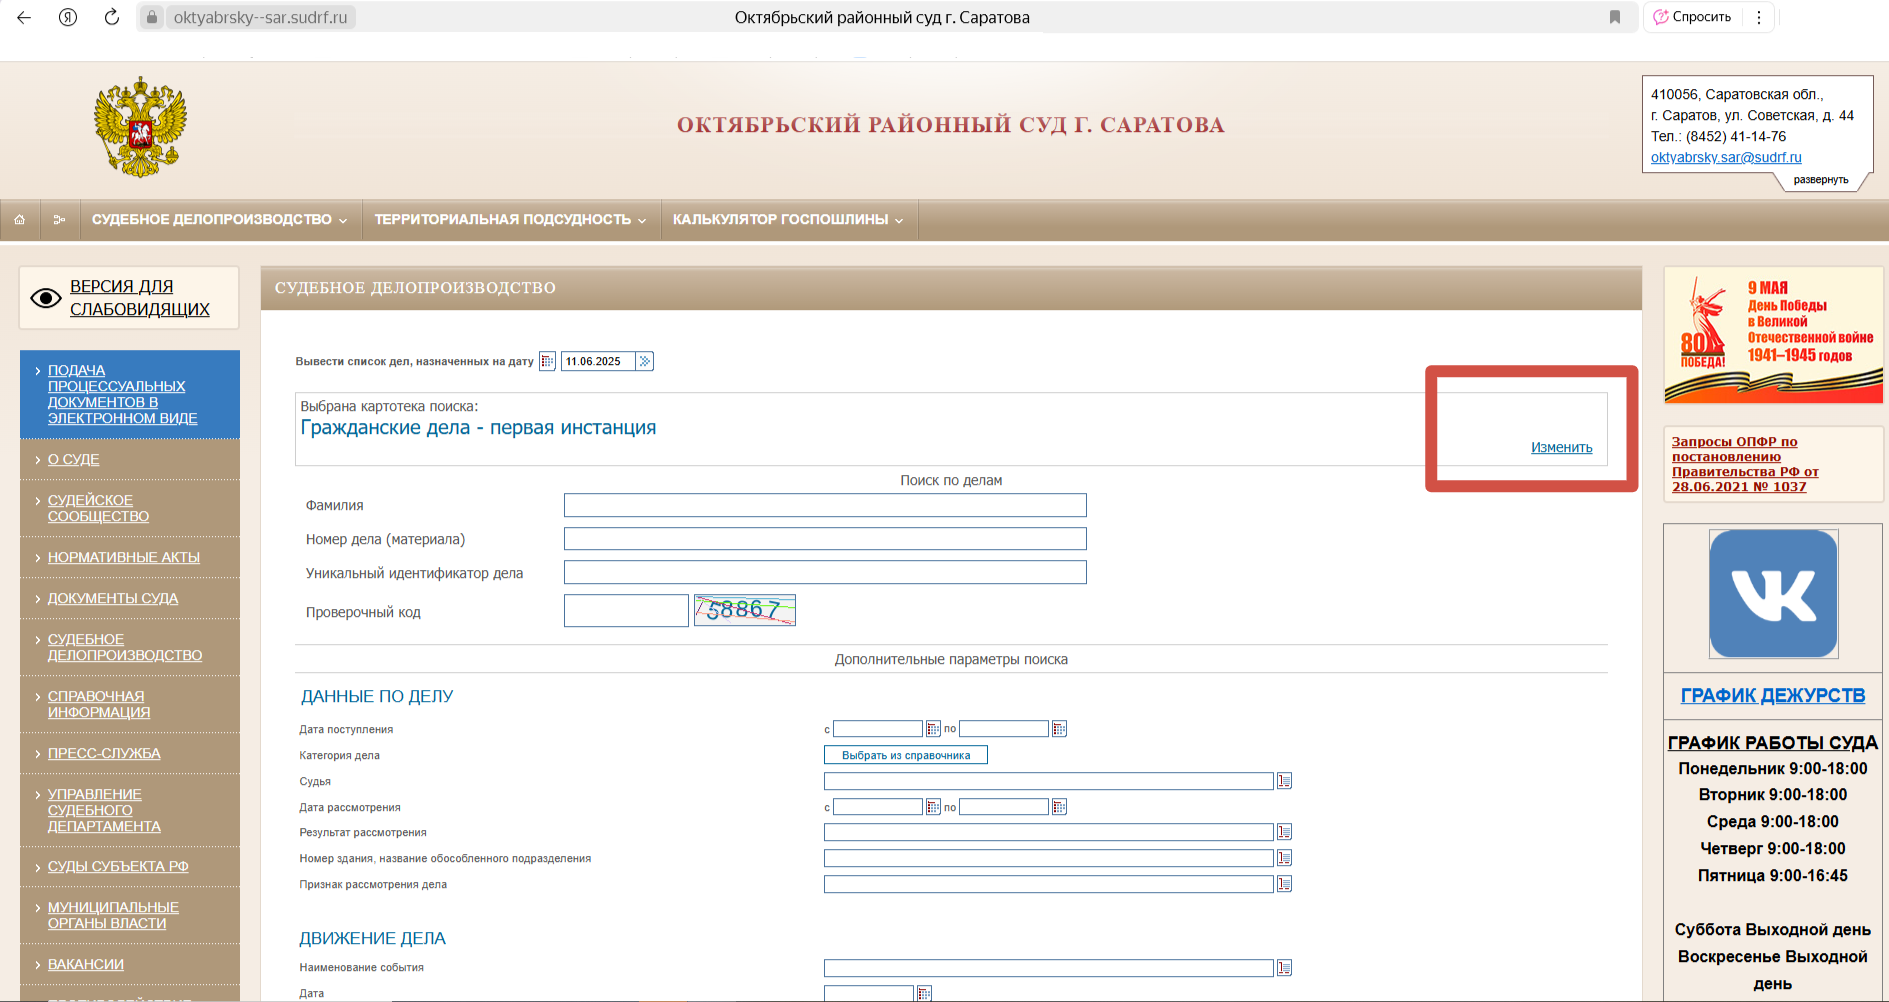Open О суде in left sidebar
The height and width of the screenshot is (1002, 1889).
(x=73, y=459)
